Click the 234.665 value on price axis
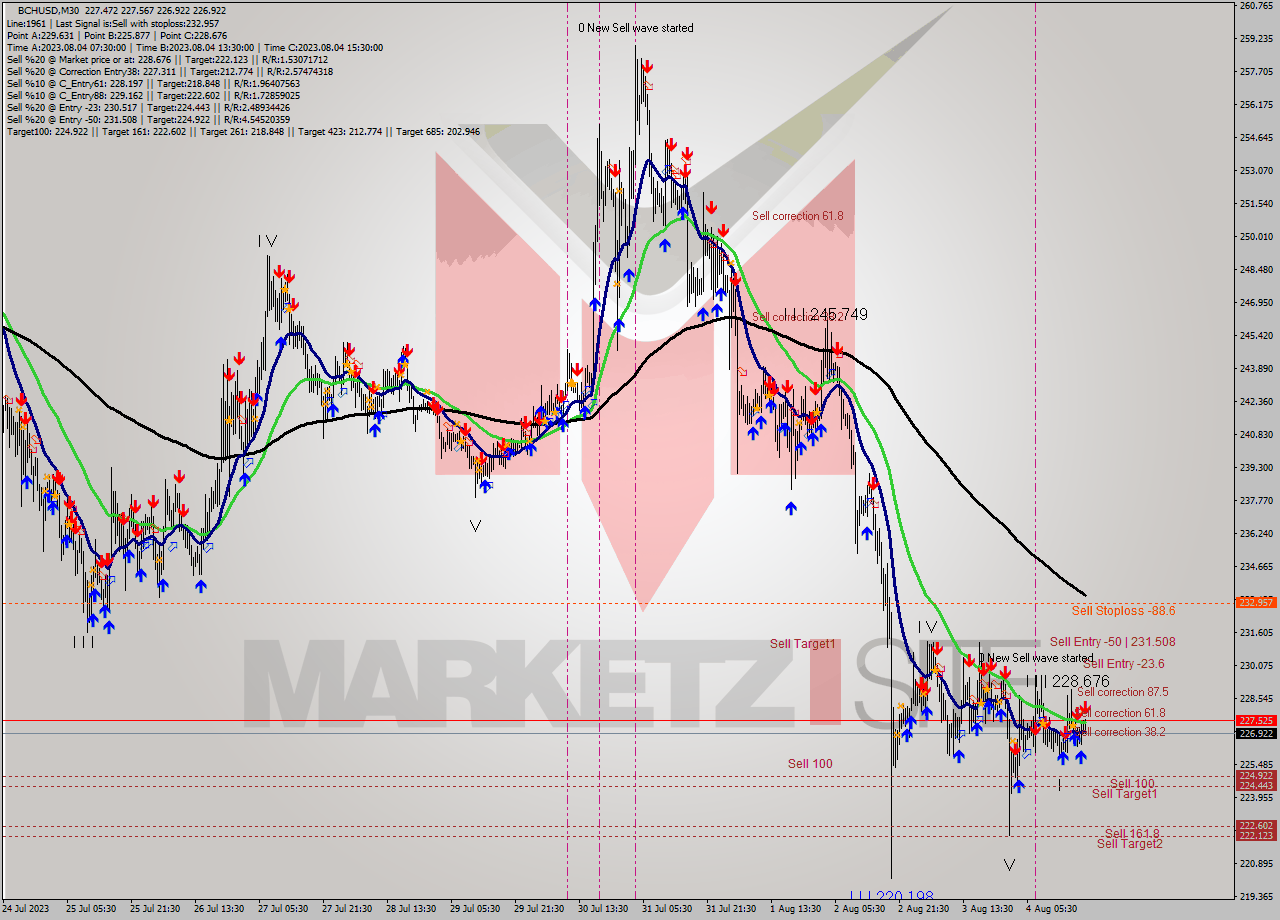Image resolution: width=1280 pixels, height=920 pixels. click(x=1256, y=566)
